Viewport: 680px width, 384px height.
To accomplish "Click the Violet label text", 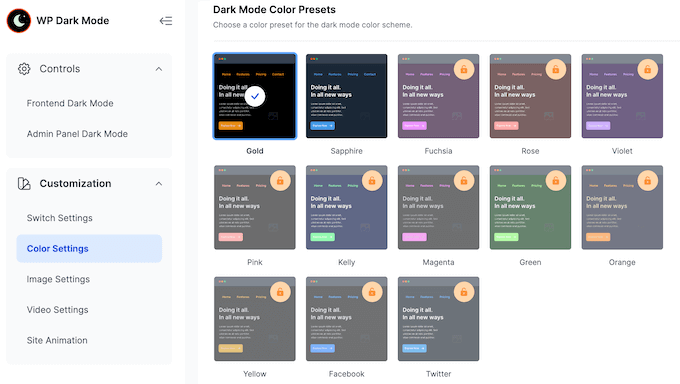I will pos(622,151).
